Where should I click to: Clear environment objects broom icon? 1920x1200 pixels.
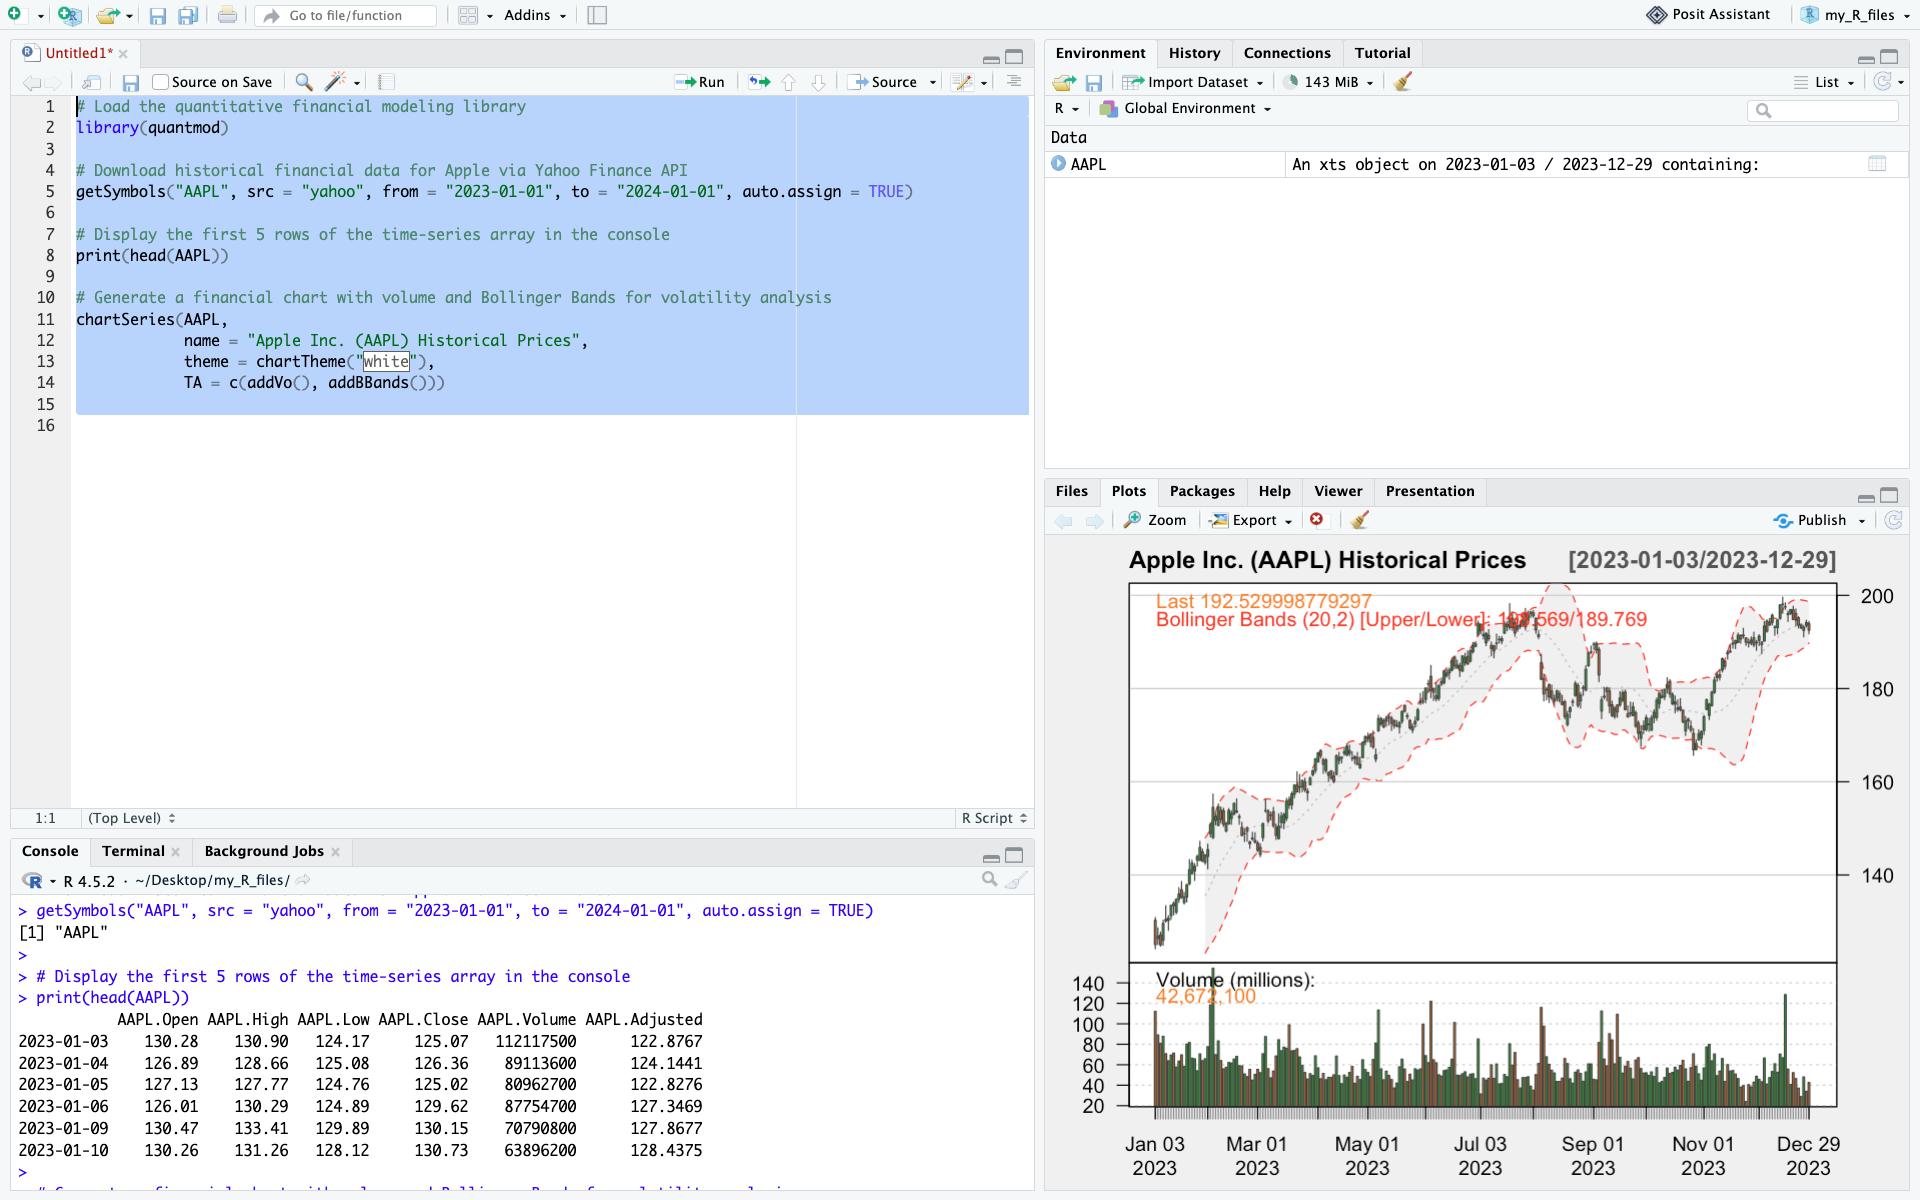coord(1403,82)
